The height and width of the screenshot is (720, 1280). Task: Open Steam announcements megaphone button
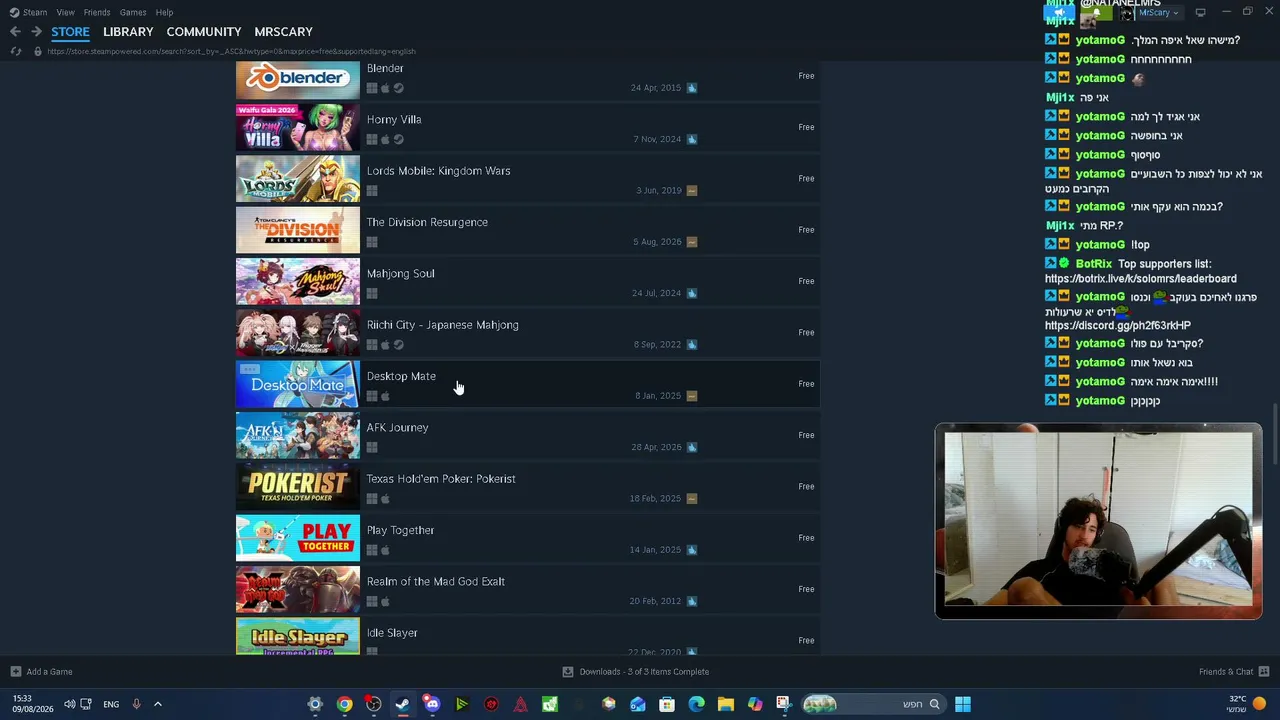click(1060, 13)
